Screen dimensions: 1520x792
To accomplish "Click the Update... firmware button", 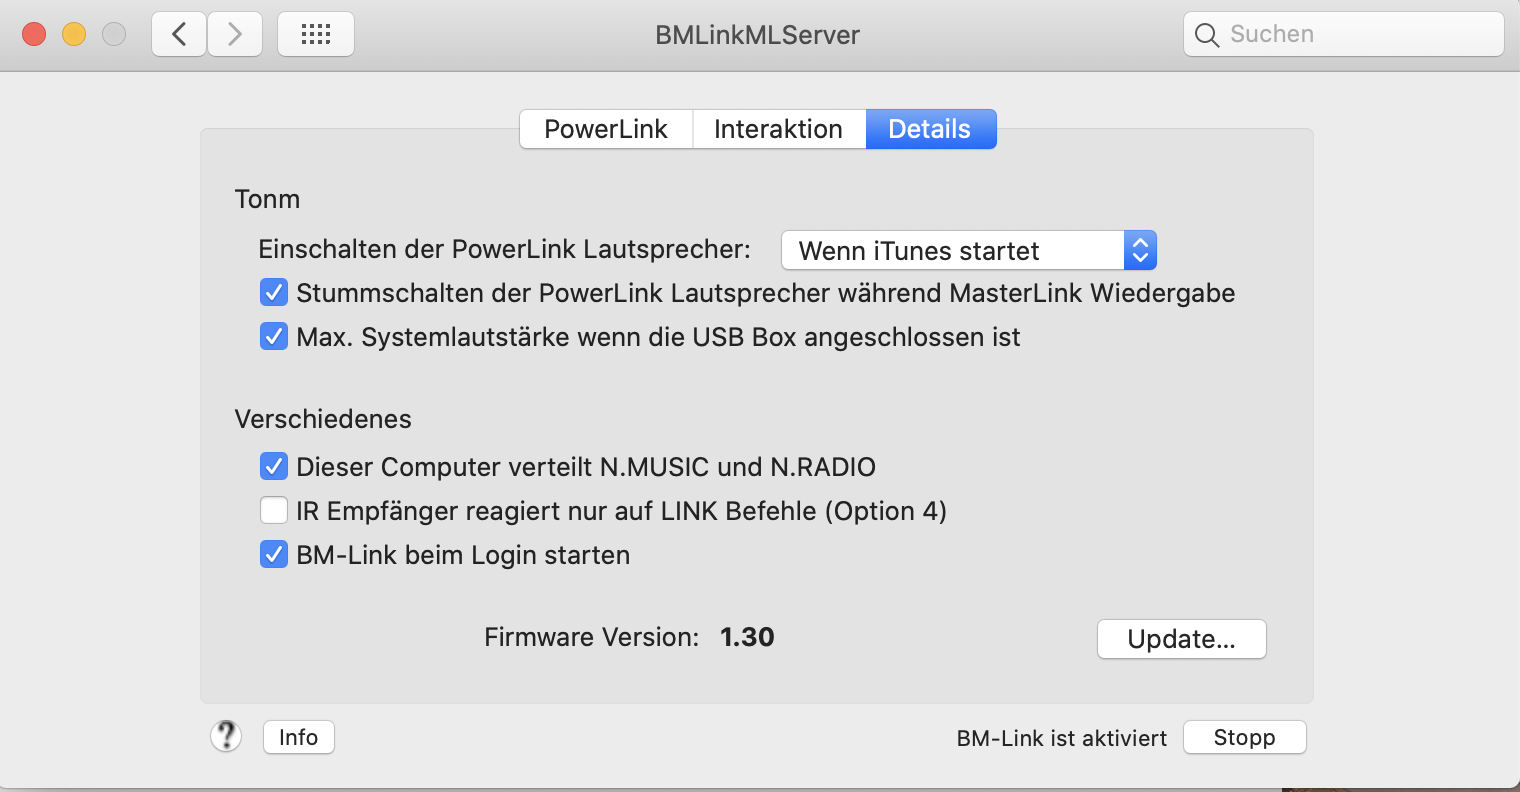I will point(1182,639).
